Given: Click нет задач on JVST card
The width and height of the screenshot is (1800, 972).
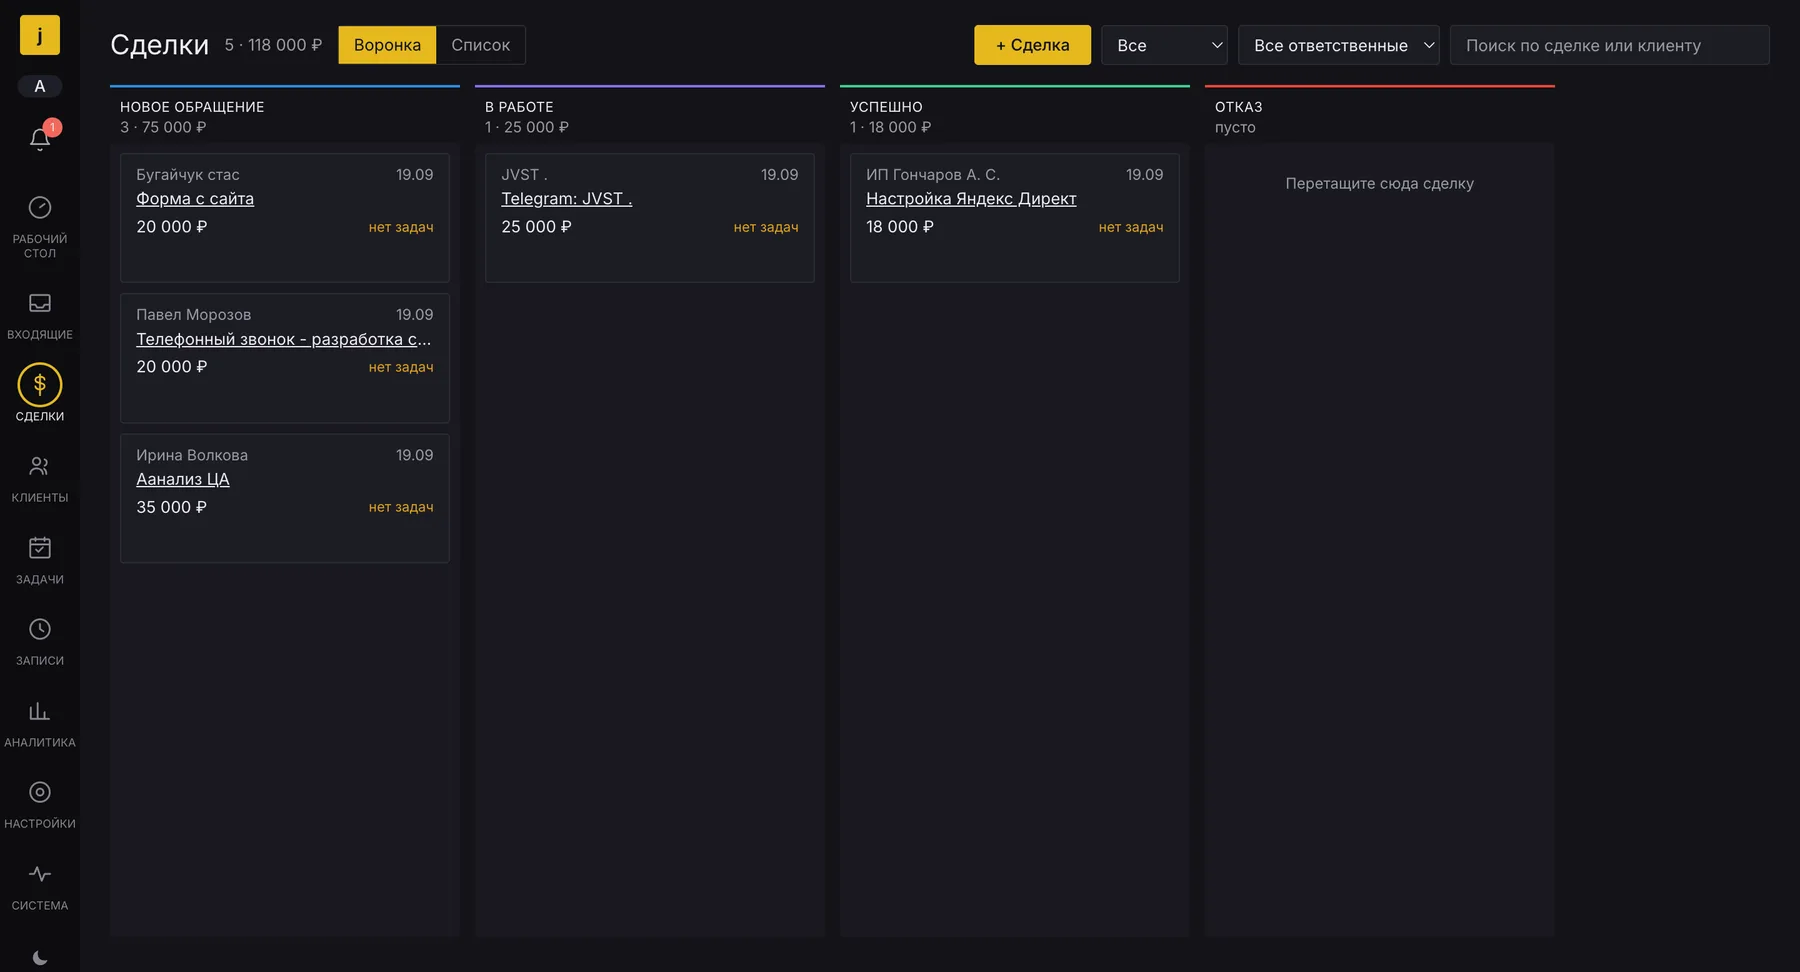Looking at the screenshot, I should (x=766, y=227).
